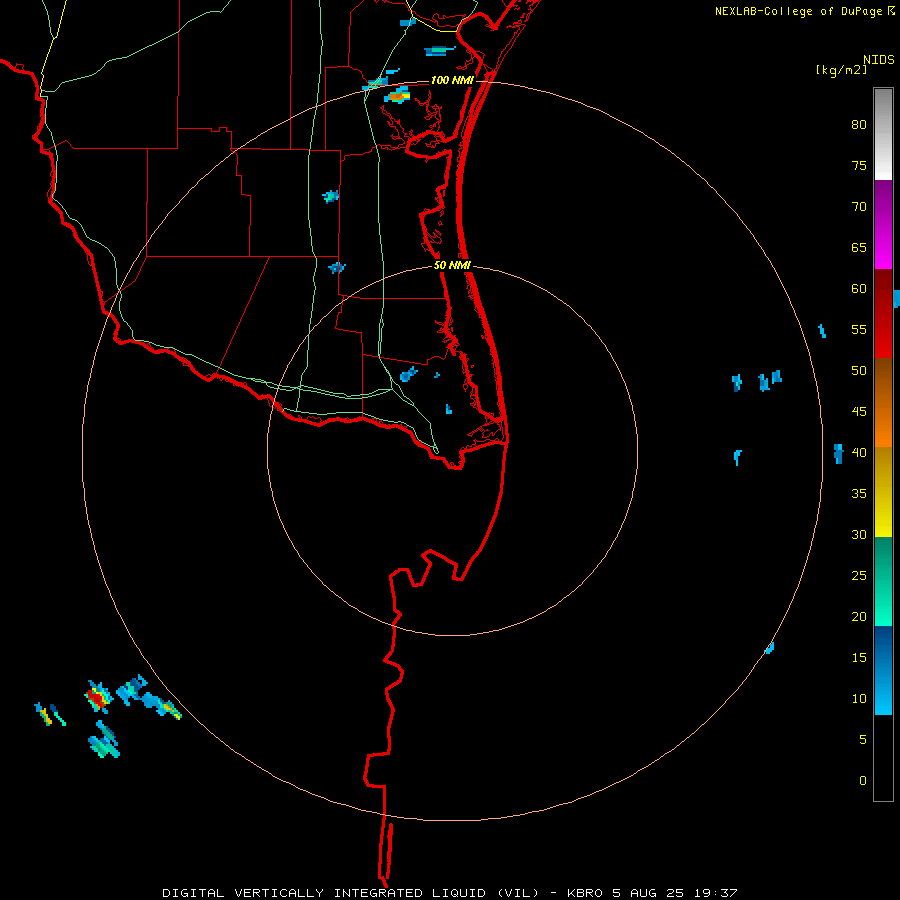
Task: Select the dark red band beside 60
Action: [x=883, y=290]
